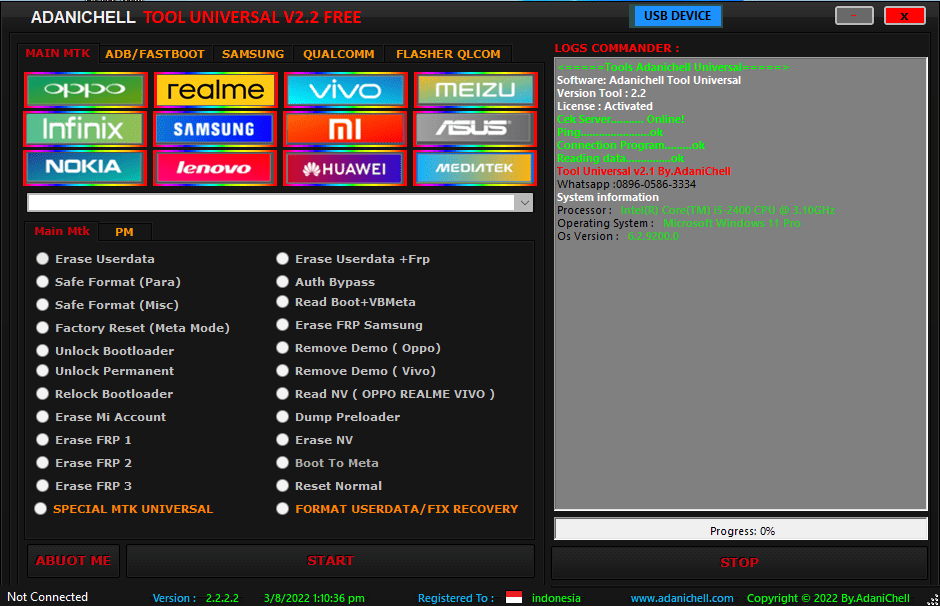
Task: Visit the www.adanichell.com link
Action: coord(682,597)
